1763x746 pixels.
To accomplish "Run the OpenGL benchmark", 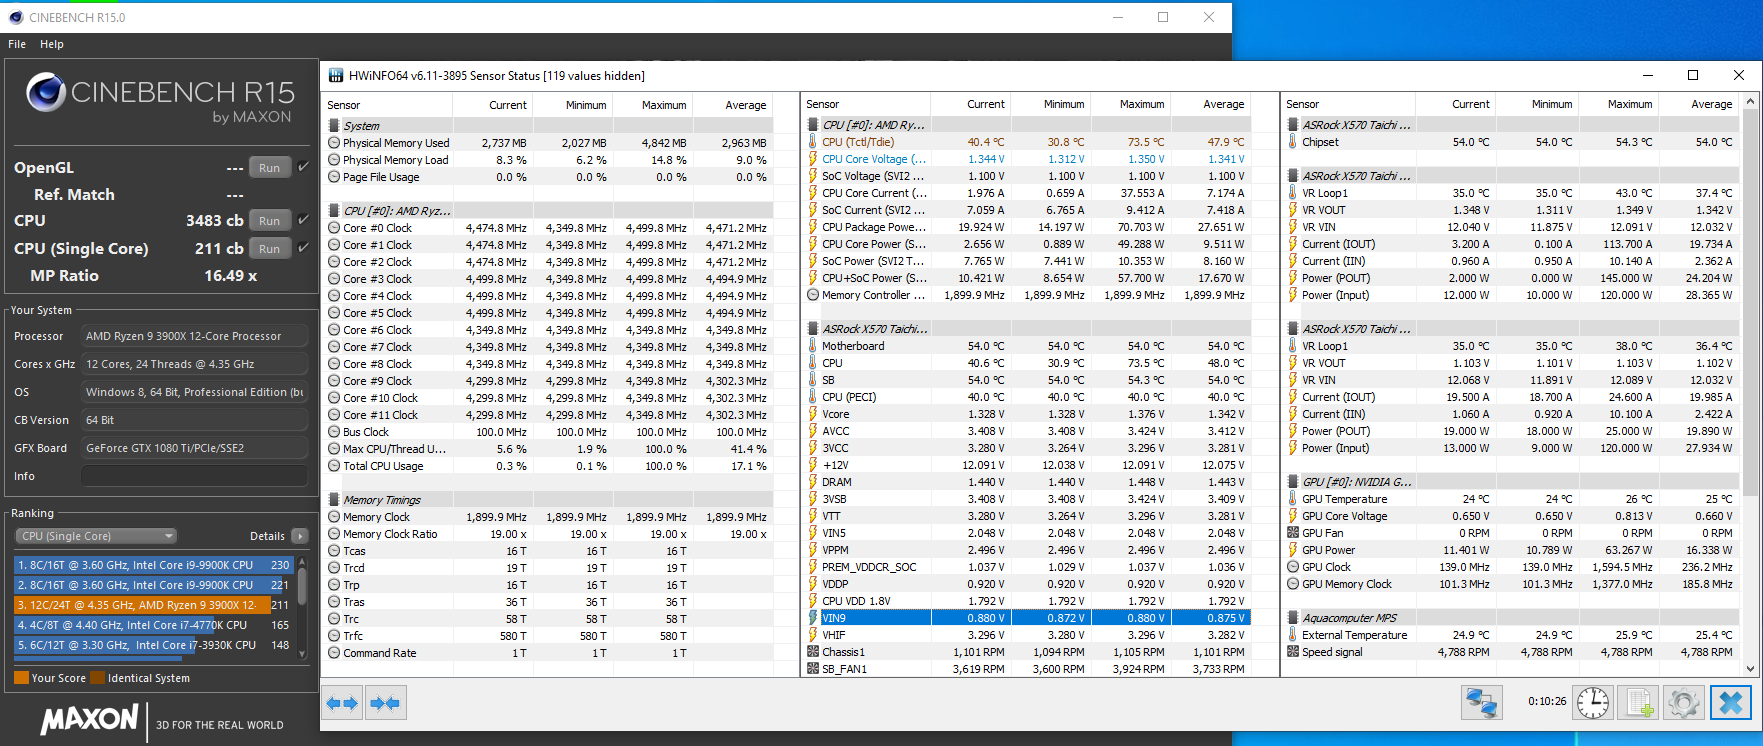I will (269, 168).
